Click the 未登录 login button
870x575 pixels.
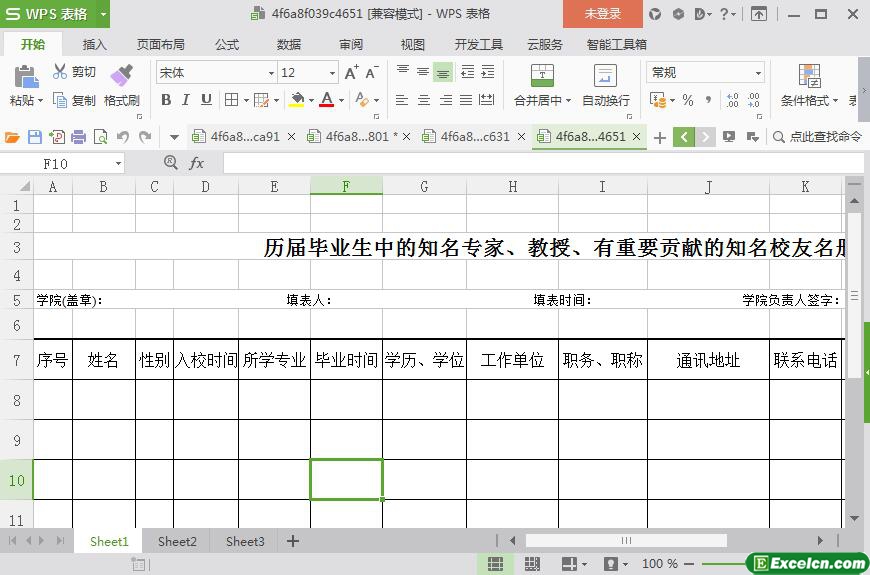click(x=603, y=14)
